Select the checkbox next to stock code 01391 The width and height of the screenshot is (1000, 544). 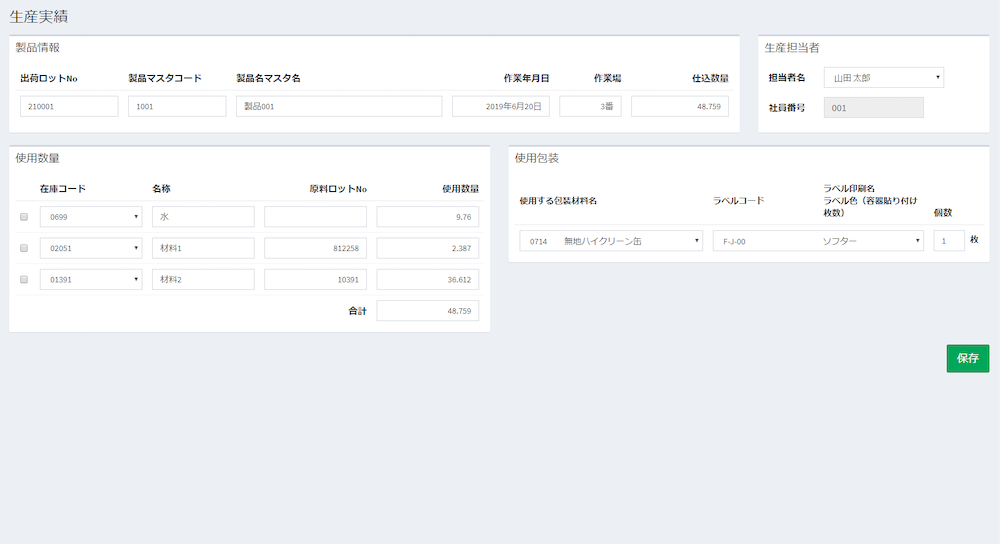tap(24, 279)
